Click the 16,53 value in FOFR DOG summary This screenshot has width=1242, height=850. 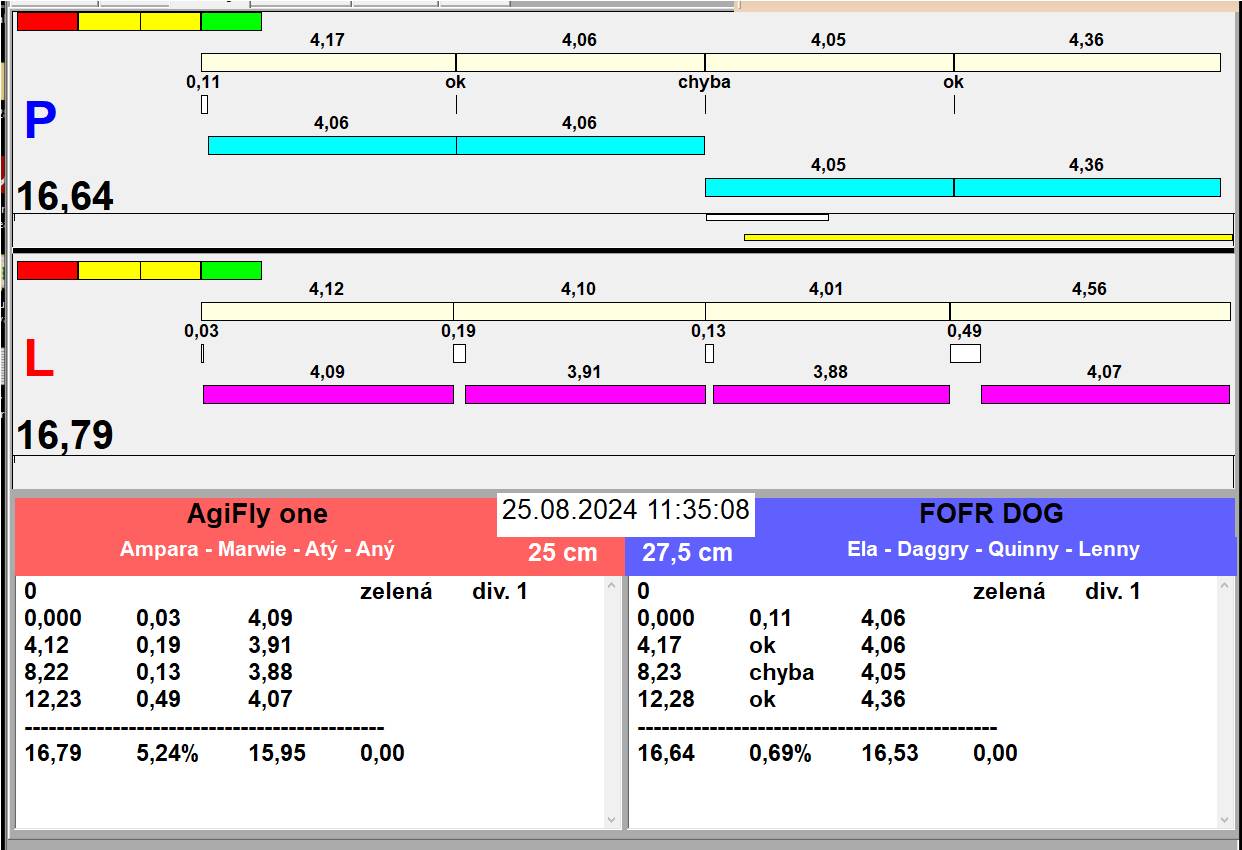click(x=890, y=753)
